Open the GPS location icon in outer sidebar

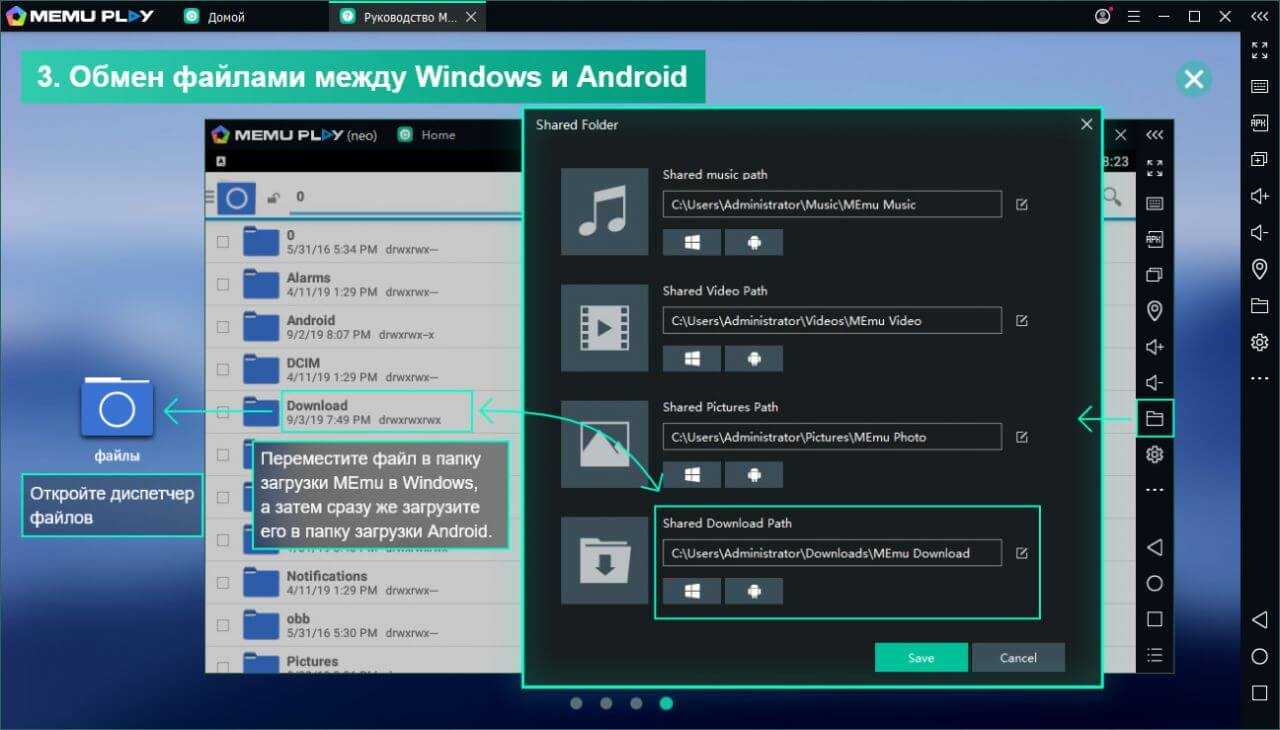[1259, 269]
